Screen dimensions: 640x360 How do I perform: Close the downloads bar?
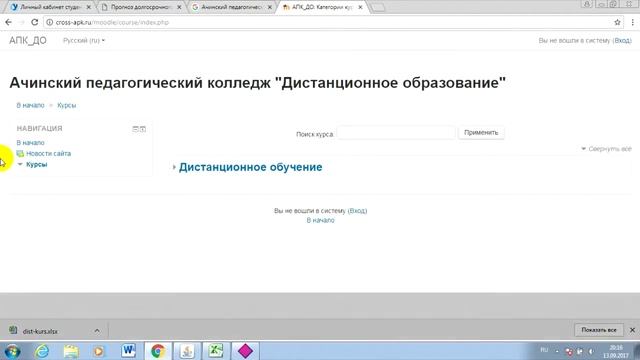(x=632, y=330)
